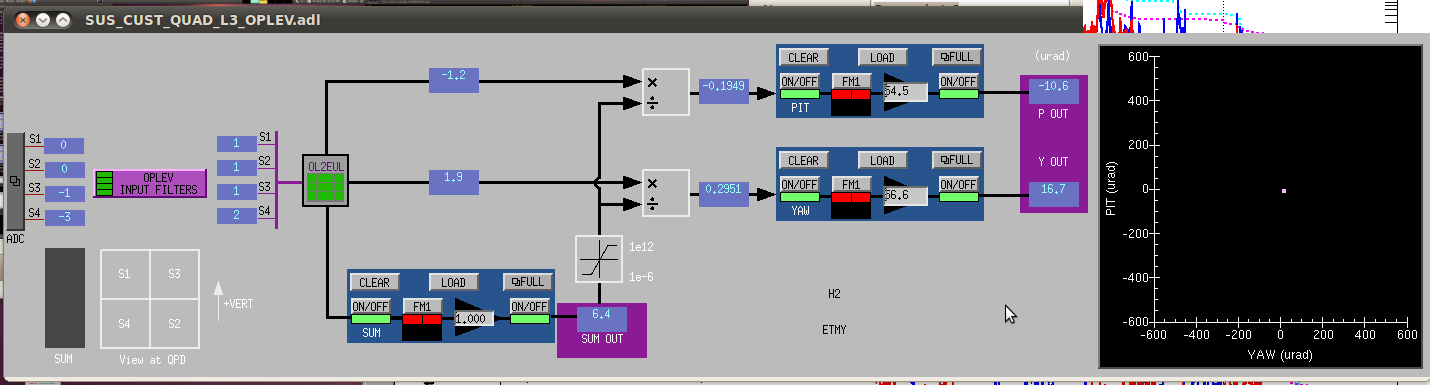
Task: Select FM1 in the YAW filter
Action: tap(851, 184)
